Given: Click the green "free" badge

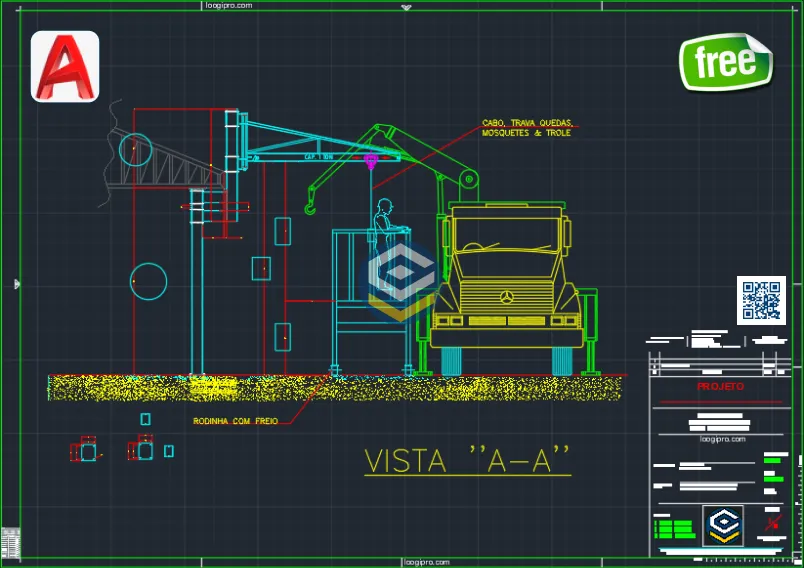Looking at the screenshot, I should (x=725, y=62).
